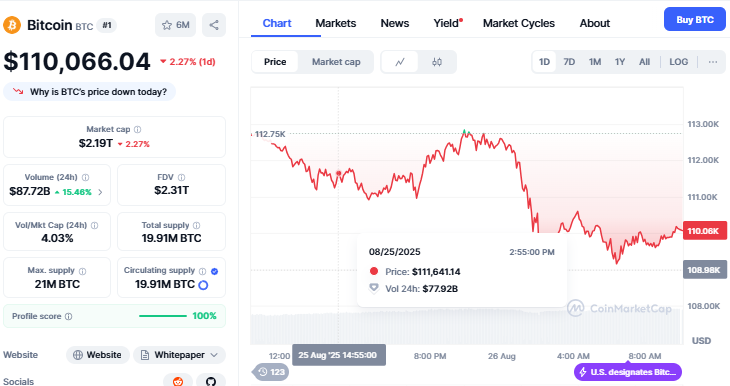Open the chart more options menu

[x=713, y=62]
